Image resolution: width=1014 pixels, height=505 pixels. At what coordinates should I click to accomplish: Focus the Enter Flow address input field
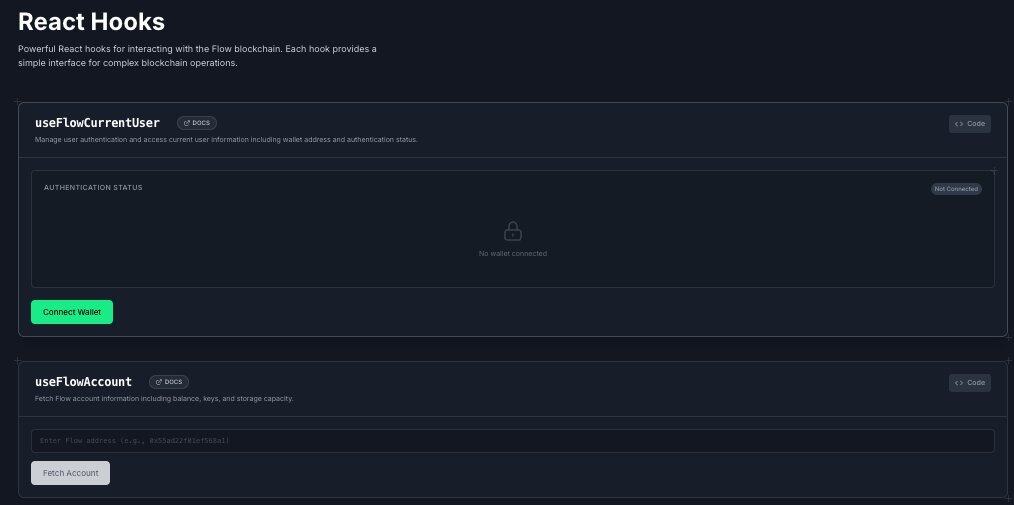[512, 441]
